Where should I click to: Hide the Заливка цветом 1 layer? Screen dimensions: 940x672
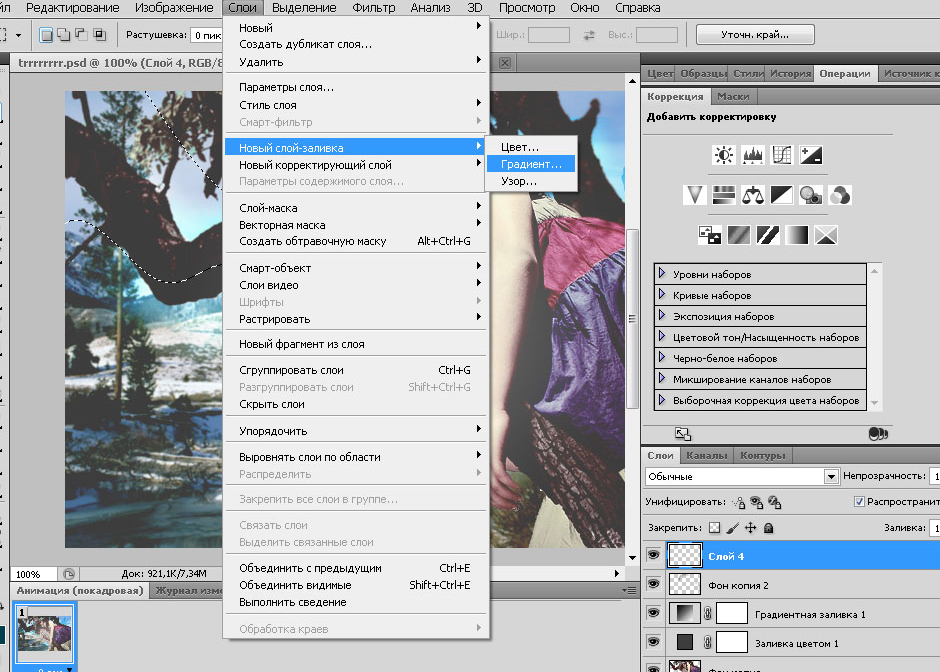coord(653,642)
